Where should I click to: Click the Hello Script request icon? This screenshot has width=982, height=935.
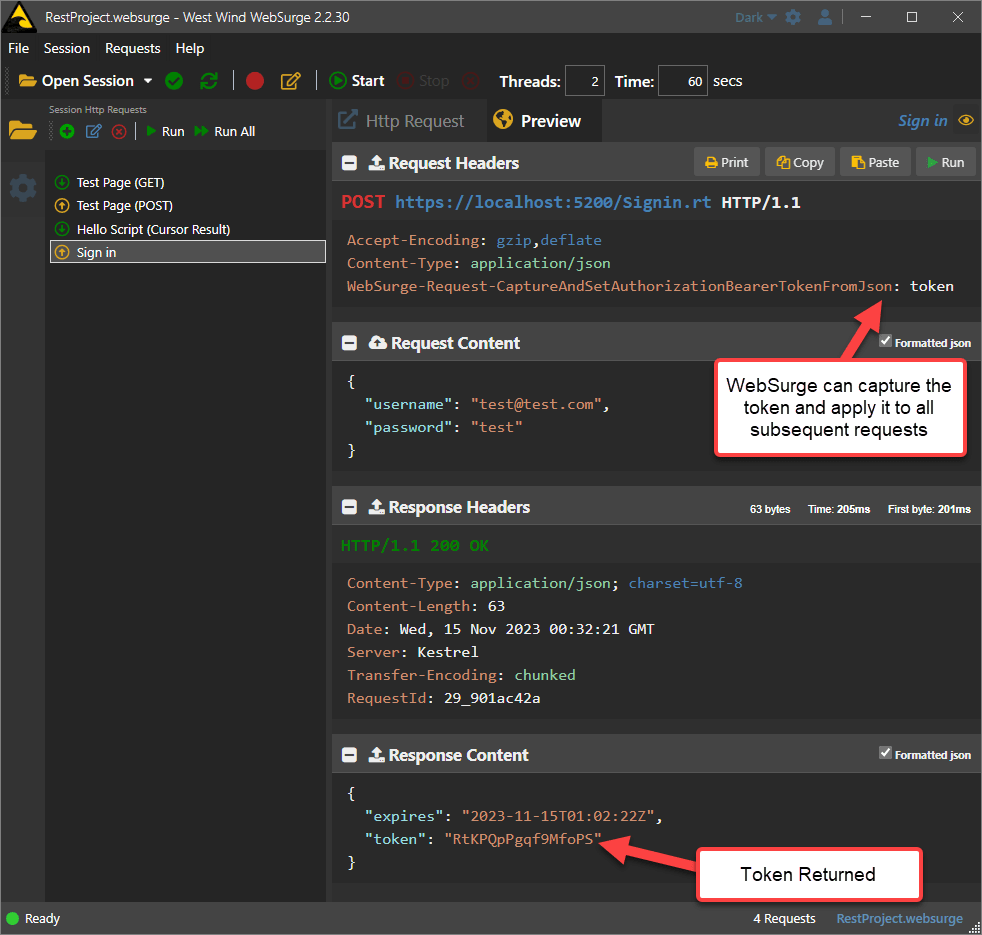click(62, 229)
